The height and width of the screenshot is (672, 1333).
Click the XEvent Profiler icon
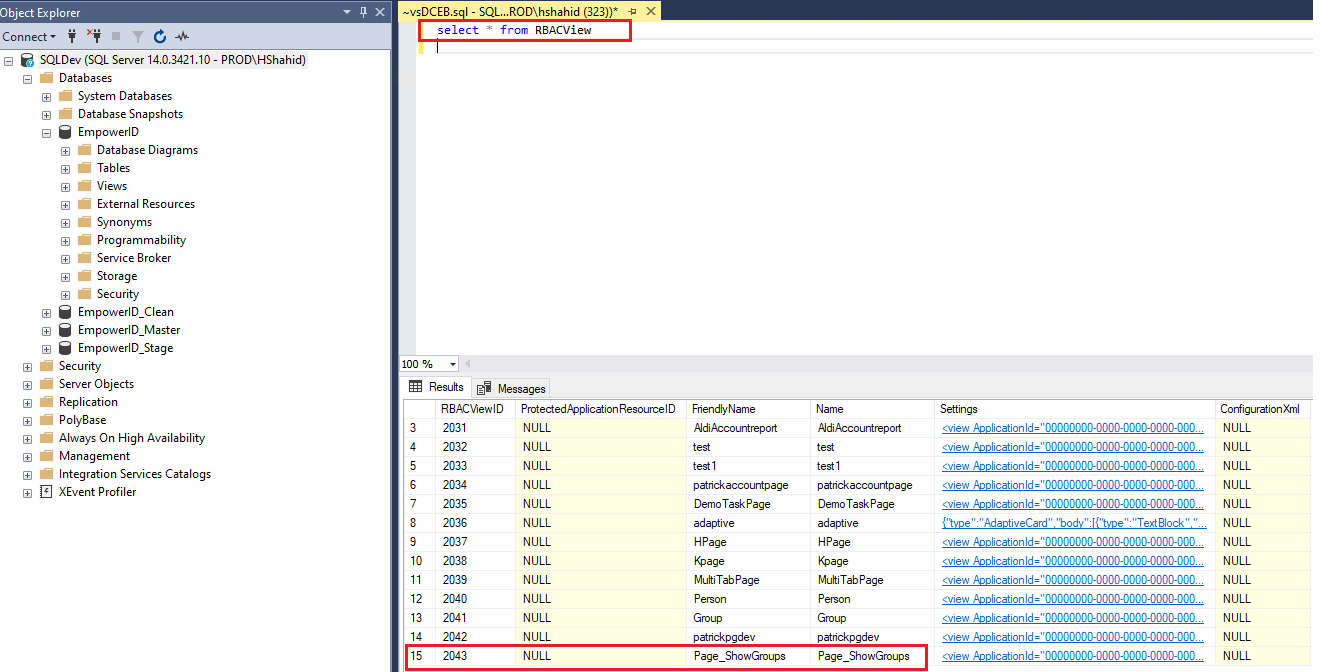[46, 492]
